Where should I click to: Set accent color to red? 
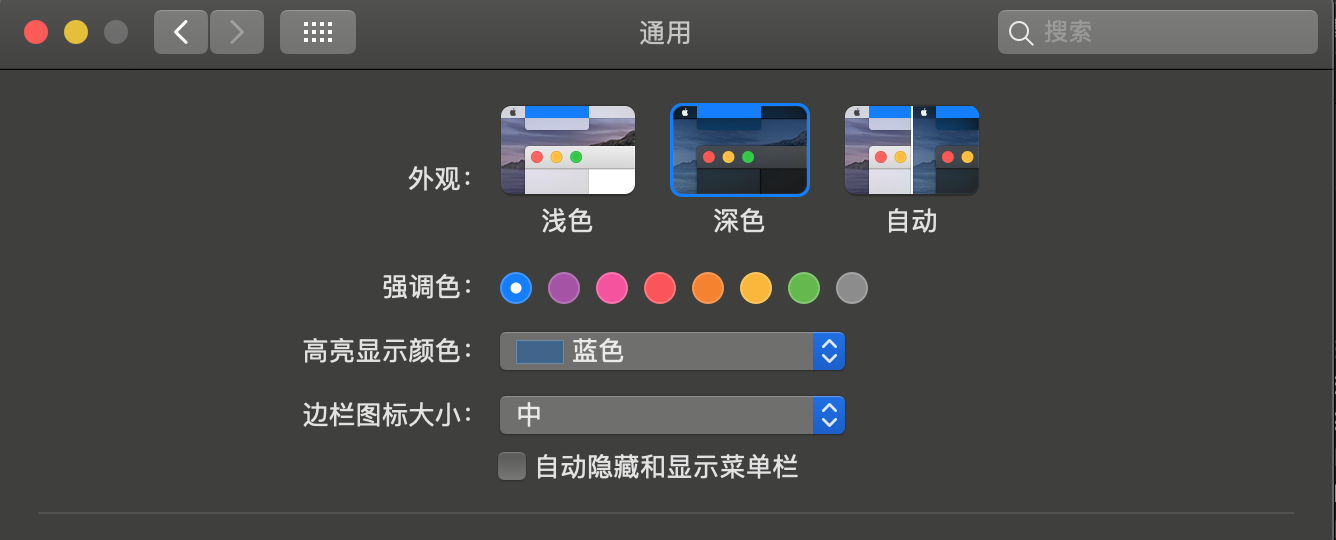click(x=660, y=288)
